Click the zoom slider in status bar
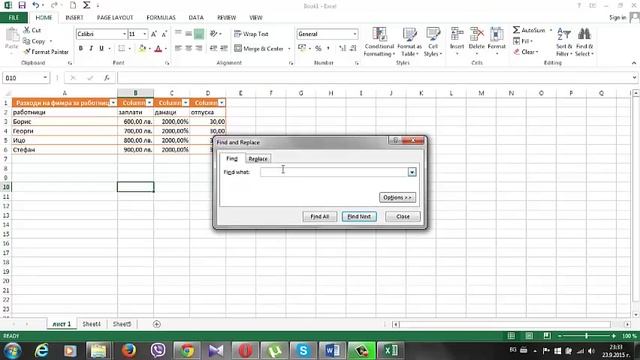Viewport: 640px width, 360px height. tap(587, 336)
